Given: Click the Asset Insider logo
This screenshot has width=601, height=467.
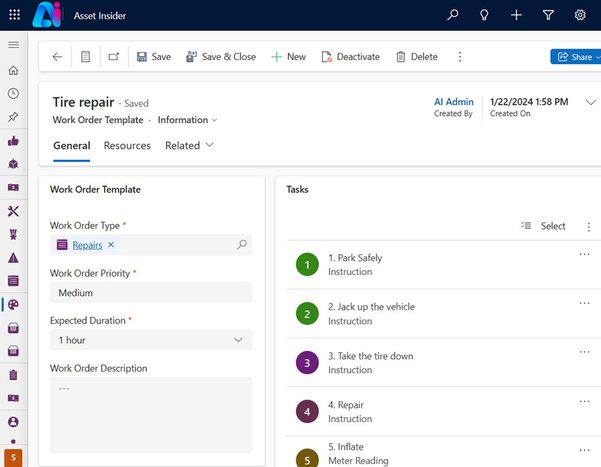Looking at the screenshot, I should [x=47, y=15].
